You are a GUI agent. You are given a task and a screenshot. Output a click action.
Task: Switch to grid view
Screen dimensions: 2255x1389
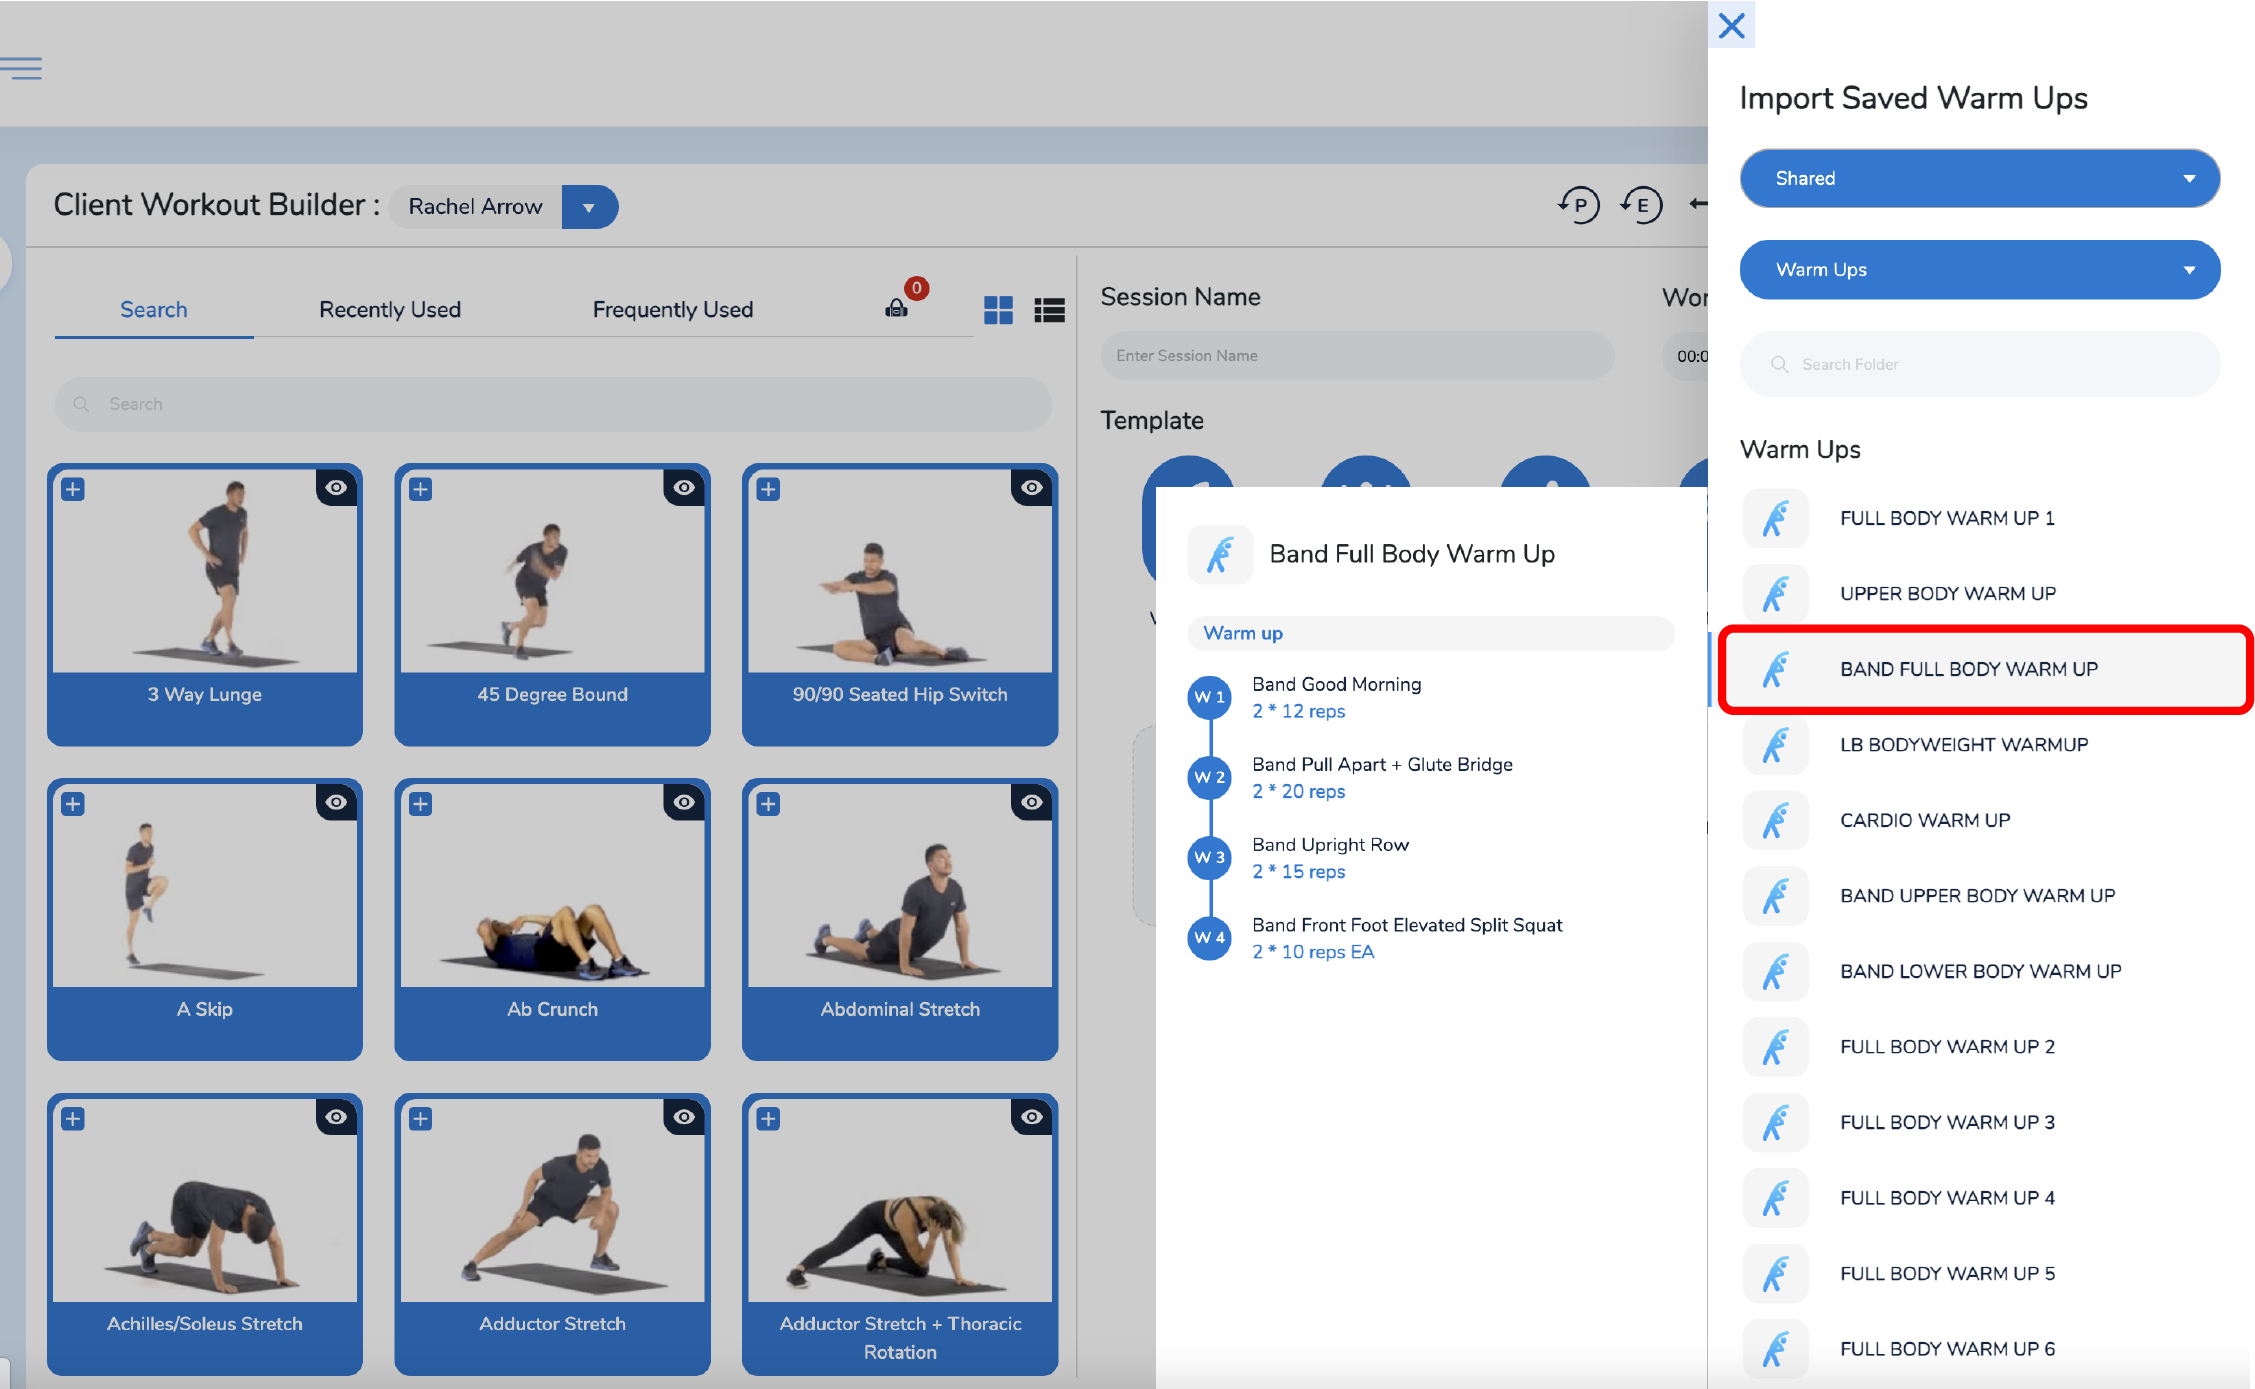998,310
